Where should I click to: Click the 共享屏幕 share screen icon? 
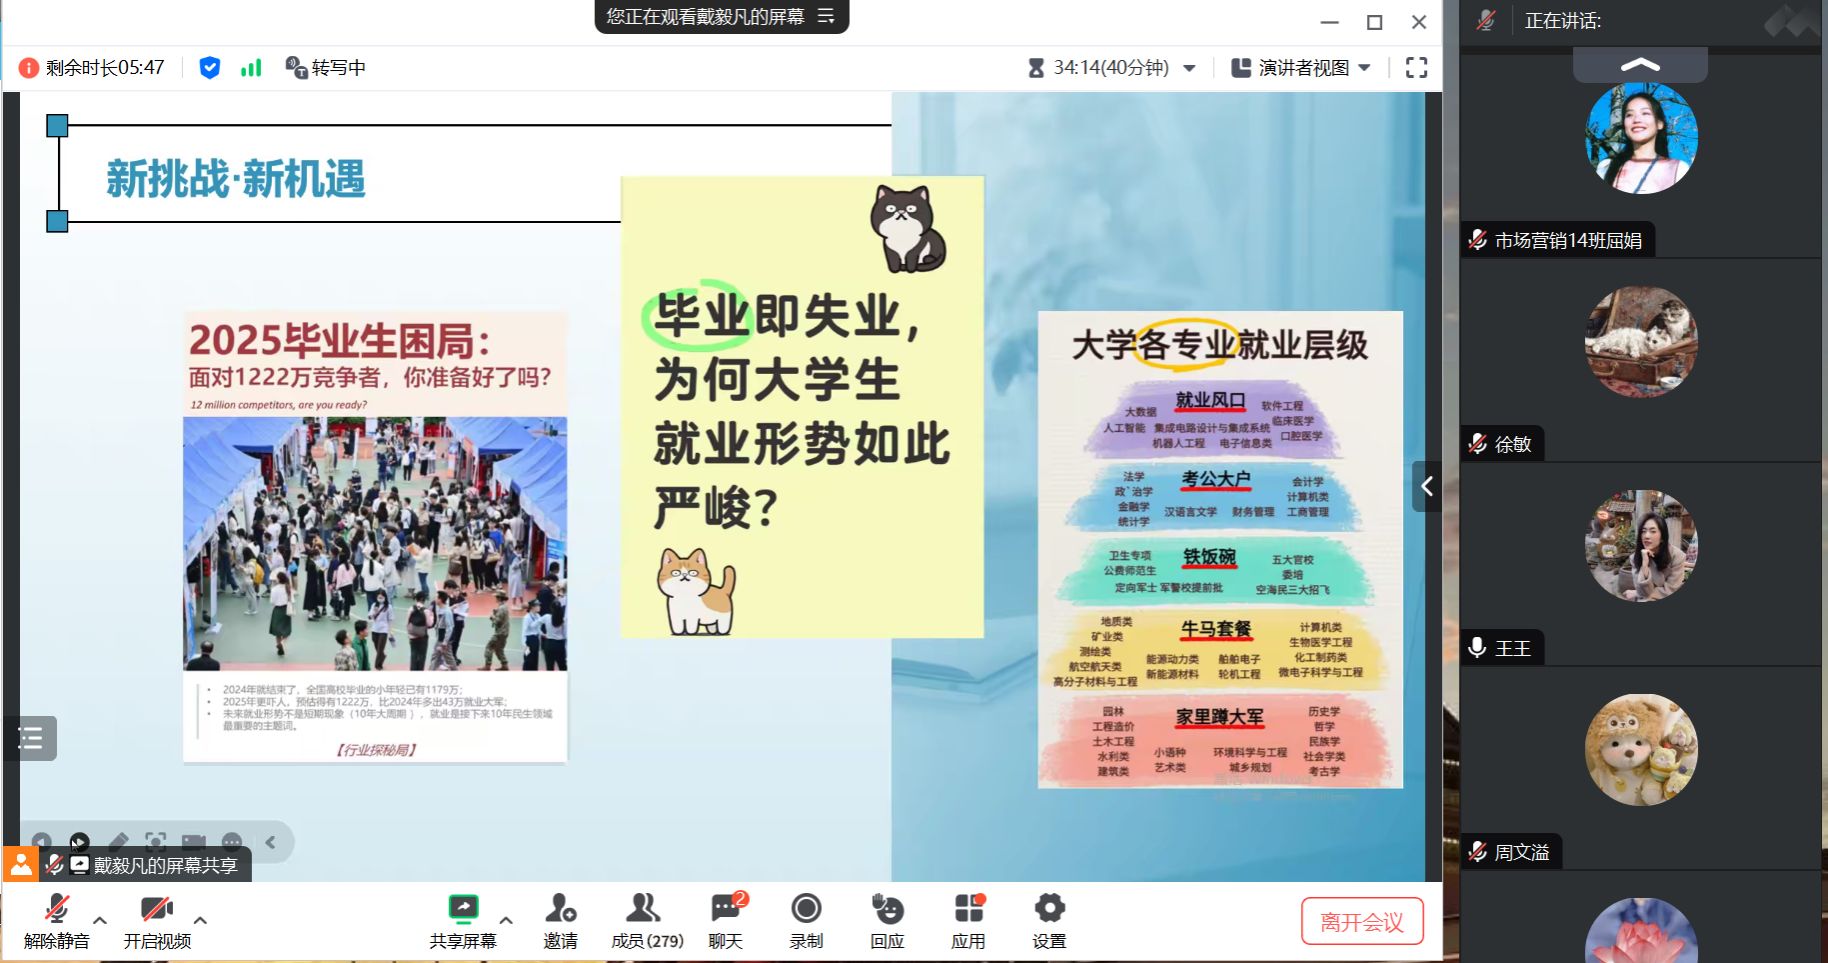click(463, 908)
